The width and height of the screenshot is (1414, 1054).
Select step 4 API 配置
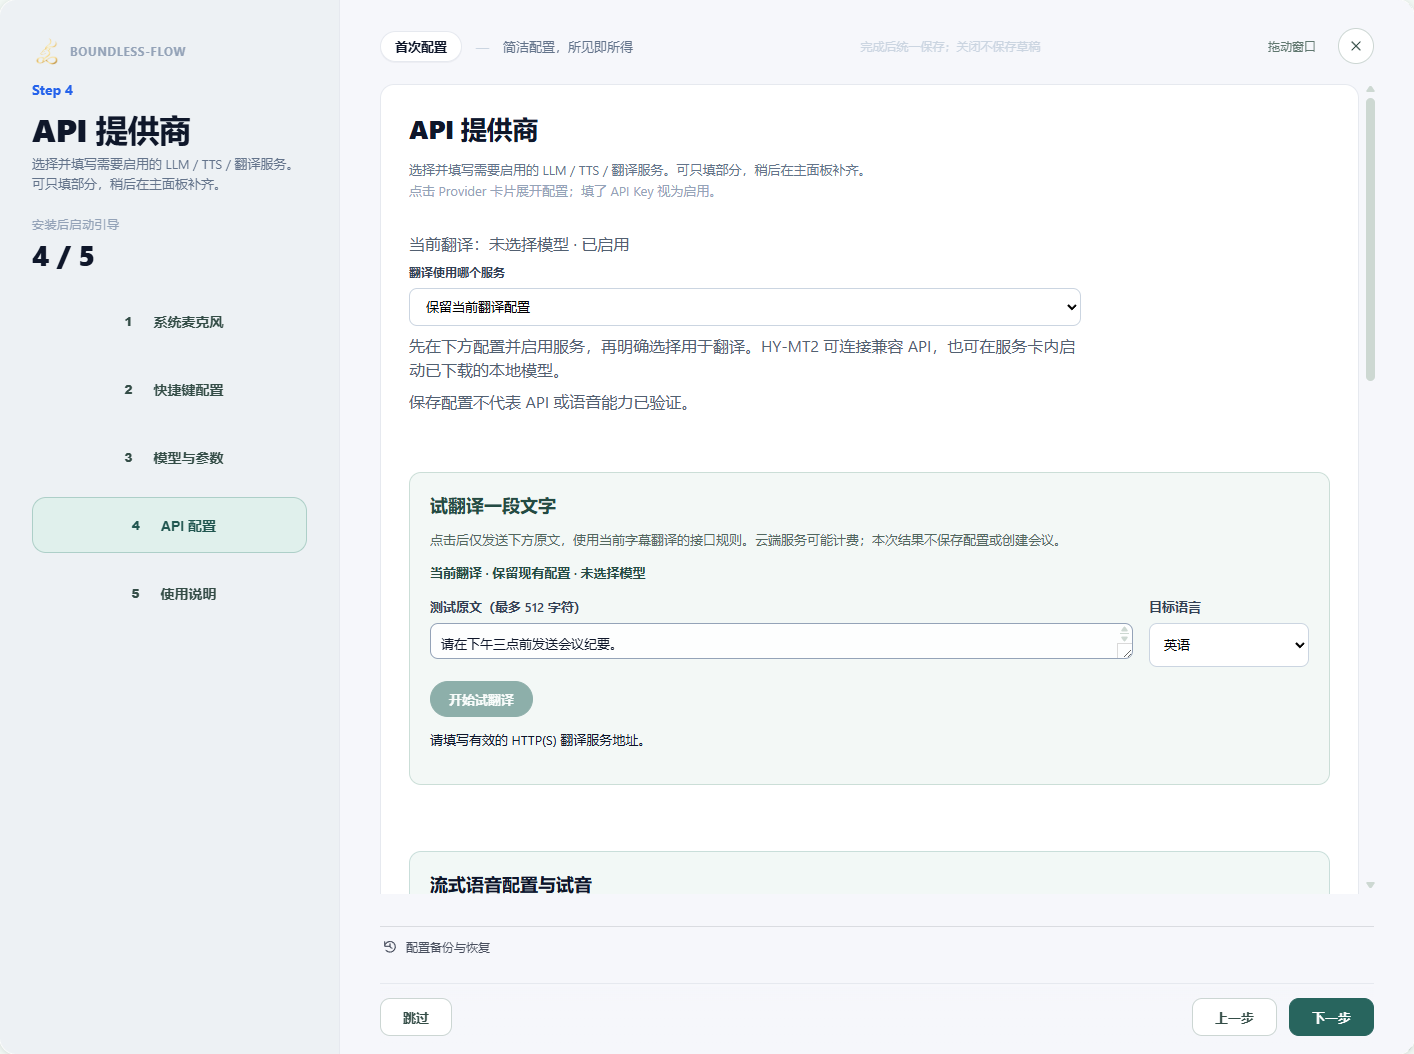[169, 525]
